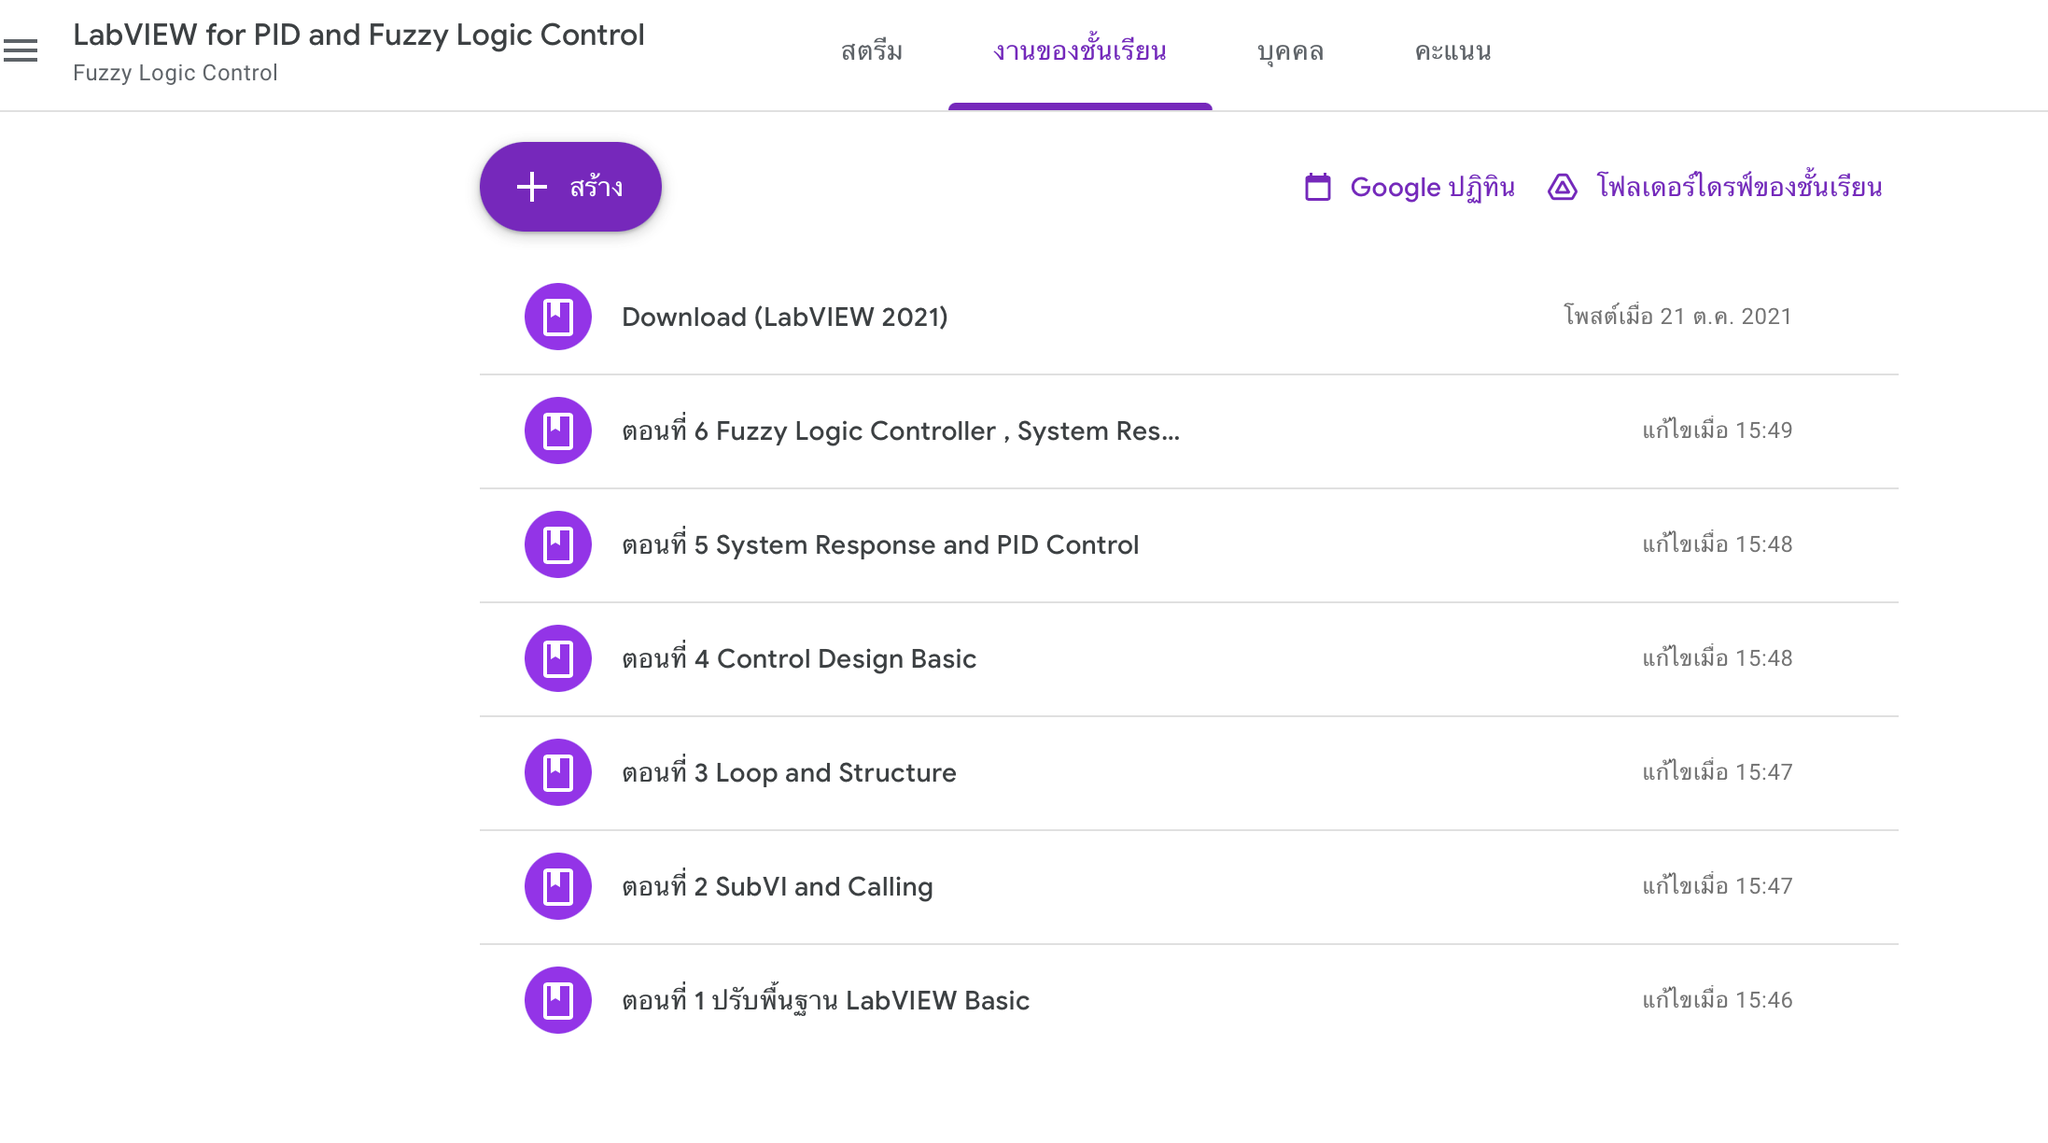2048x1143 pixels.
Task: Select the งานของชั้นเรียน tab
Action: pos(1080,52)
